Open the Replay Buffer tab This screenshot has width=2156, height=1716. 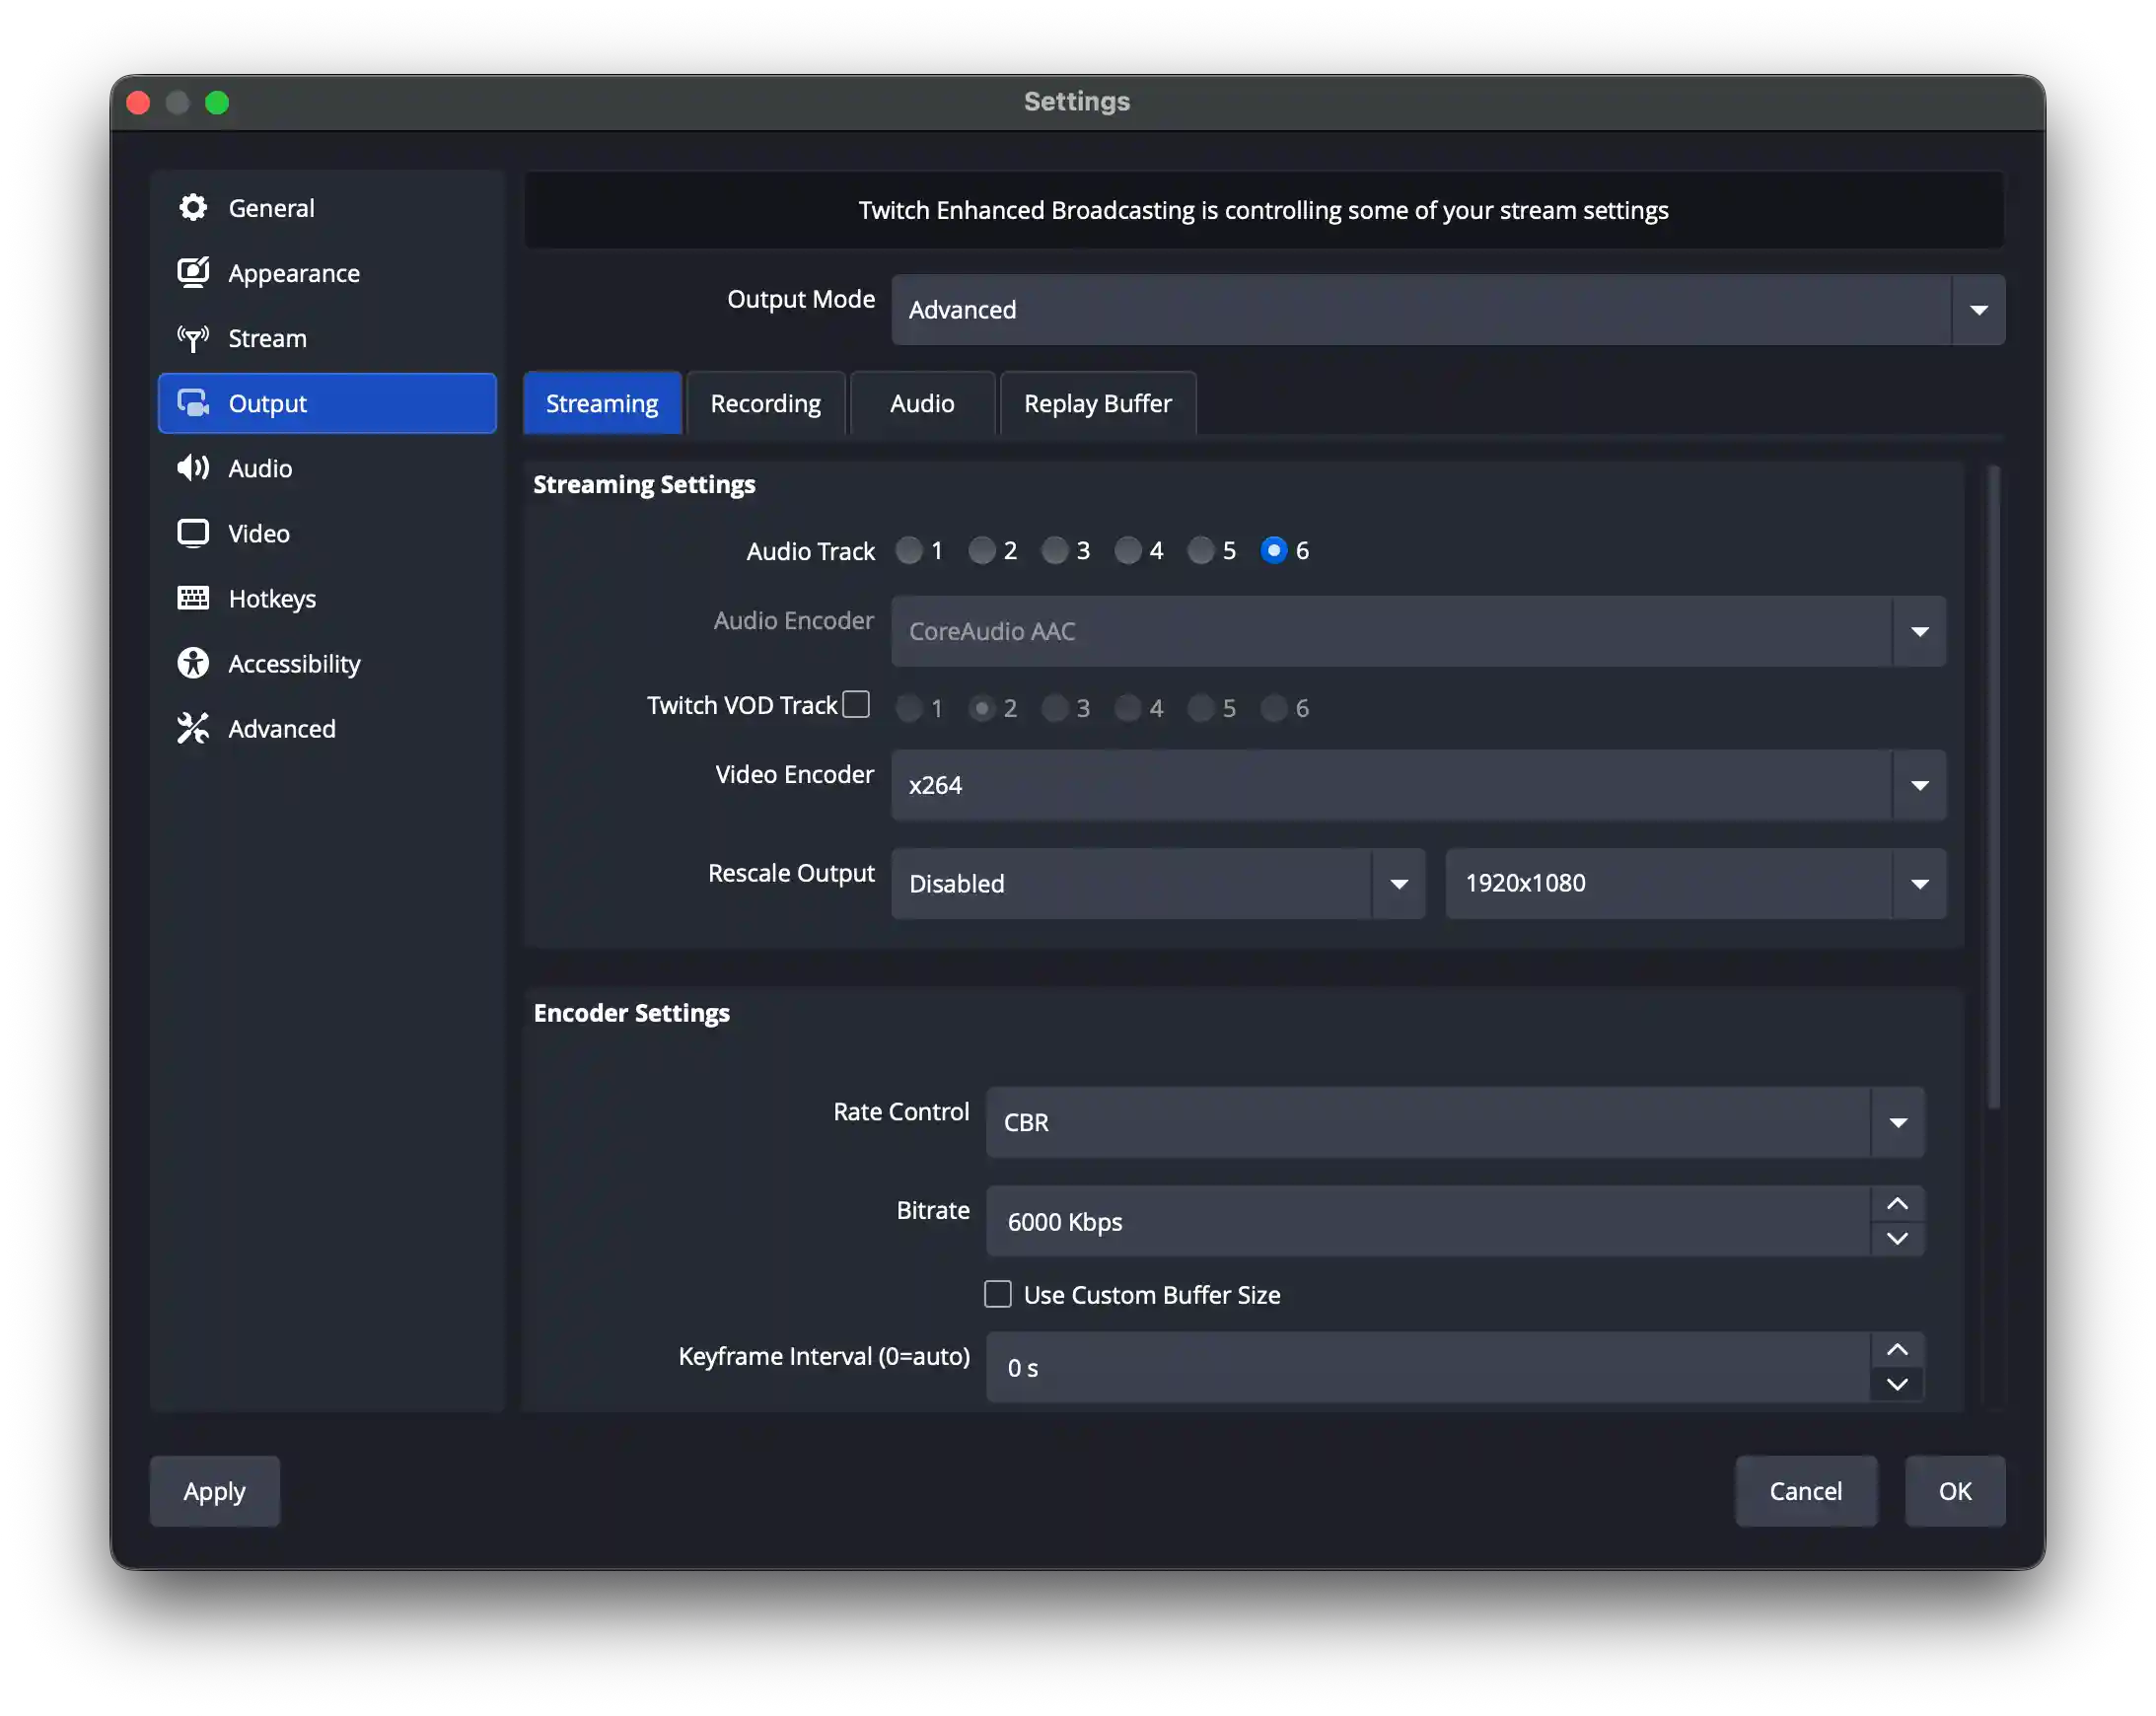pyautogui.click(x=1097, y=404)
